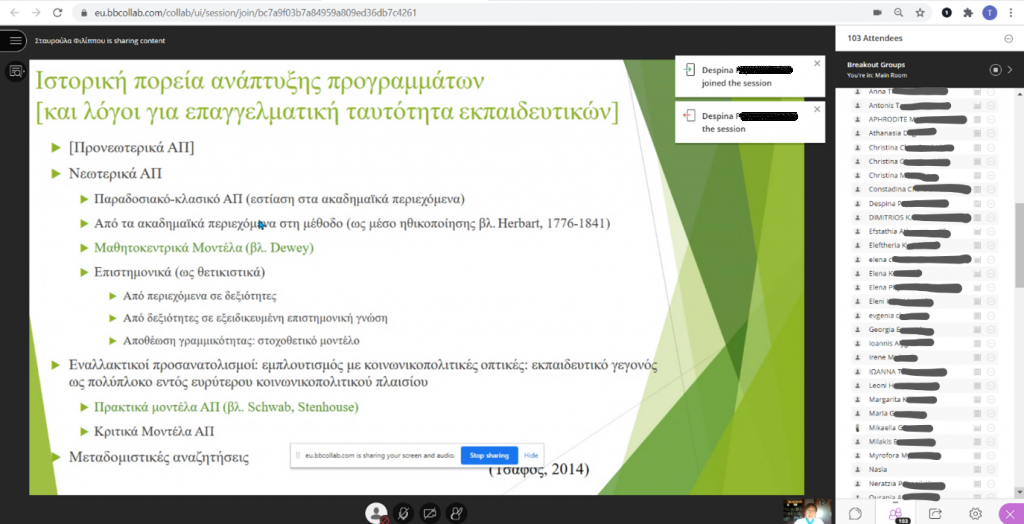Screen dimensions: 1024x524
Task: Click connection status icon for Irene
Action: [x=978, y=357]
